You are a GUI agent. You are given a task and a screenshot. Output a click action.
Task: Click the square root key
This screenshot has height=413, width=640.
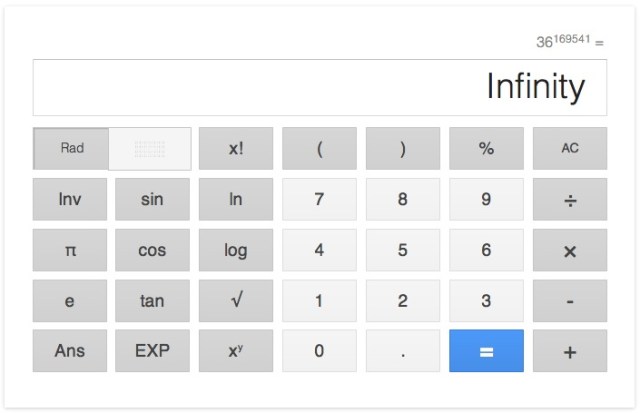pos(236,300)
